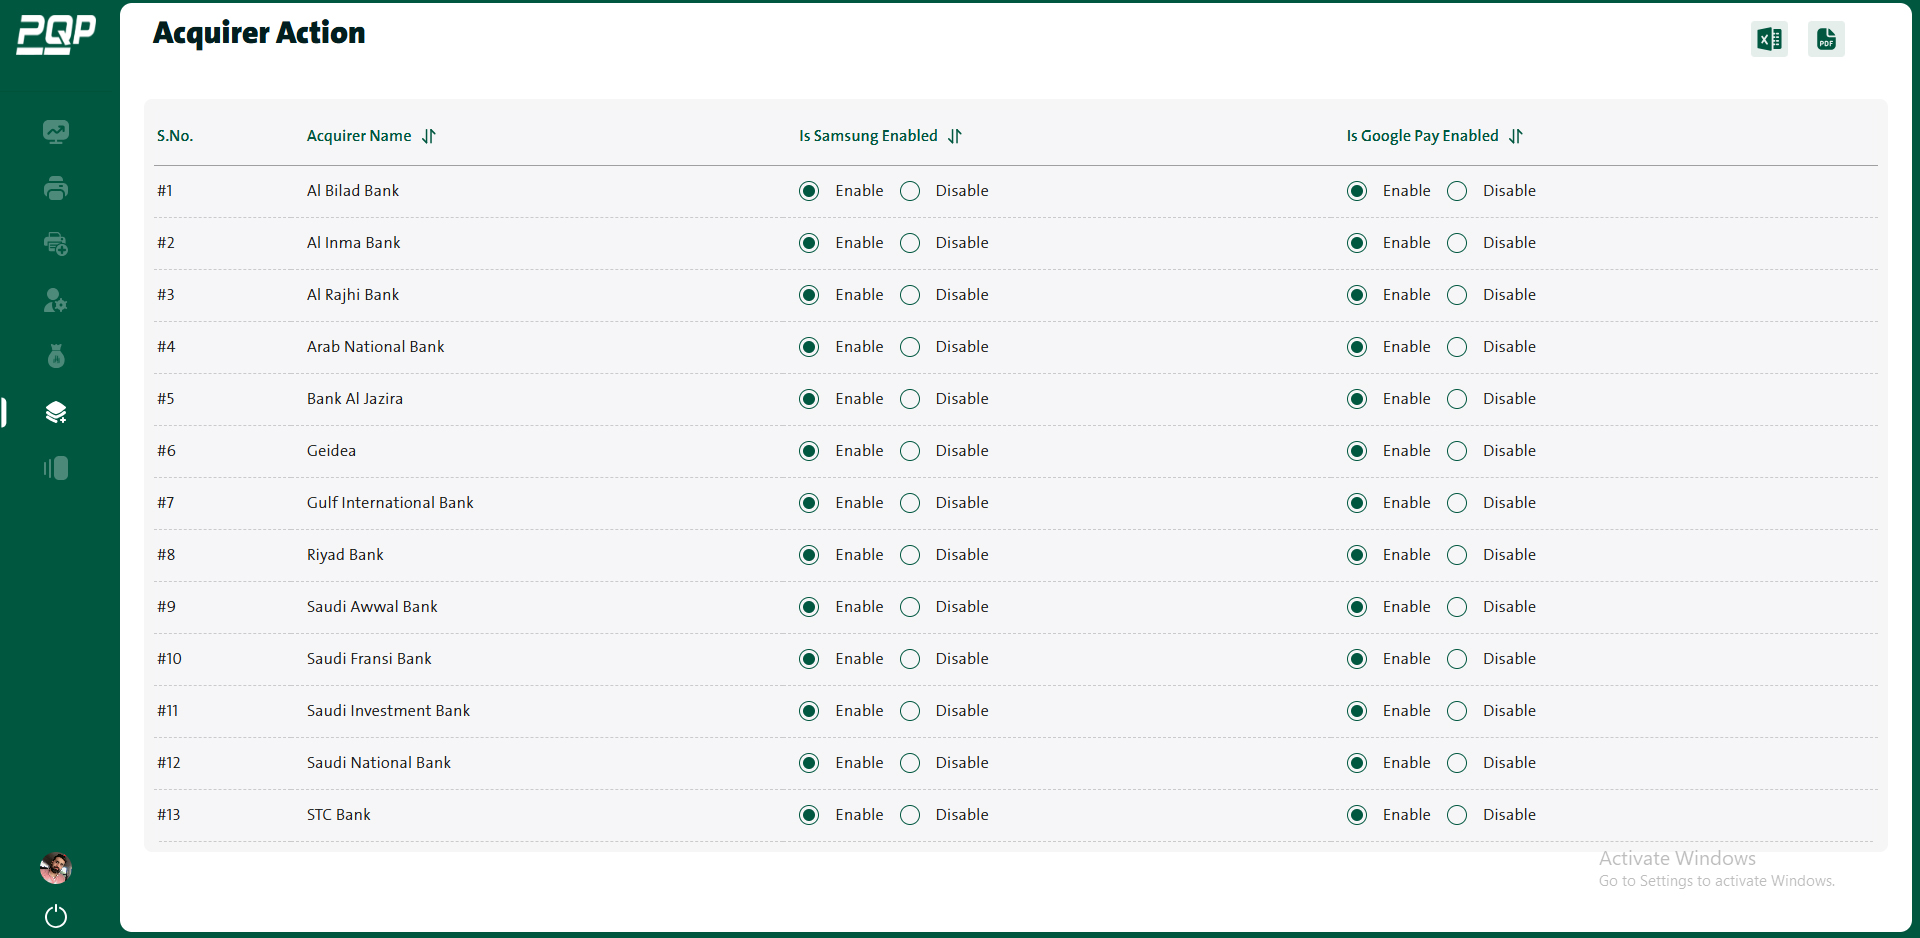Click the card reader sidebar icon

56,468
